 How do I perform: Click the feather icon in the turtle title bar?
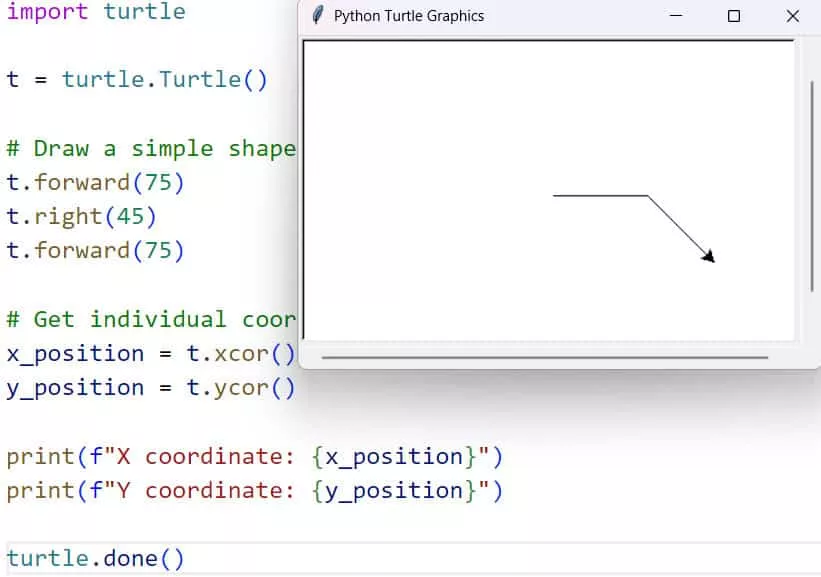click(318, 16)
